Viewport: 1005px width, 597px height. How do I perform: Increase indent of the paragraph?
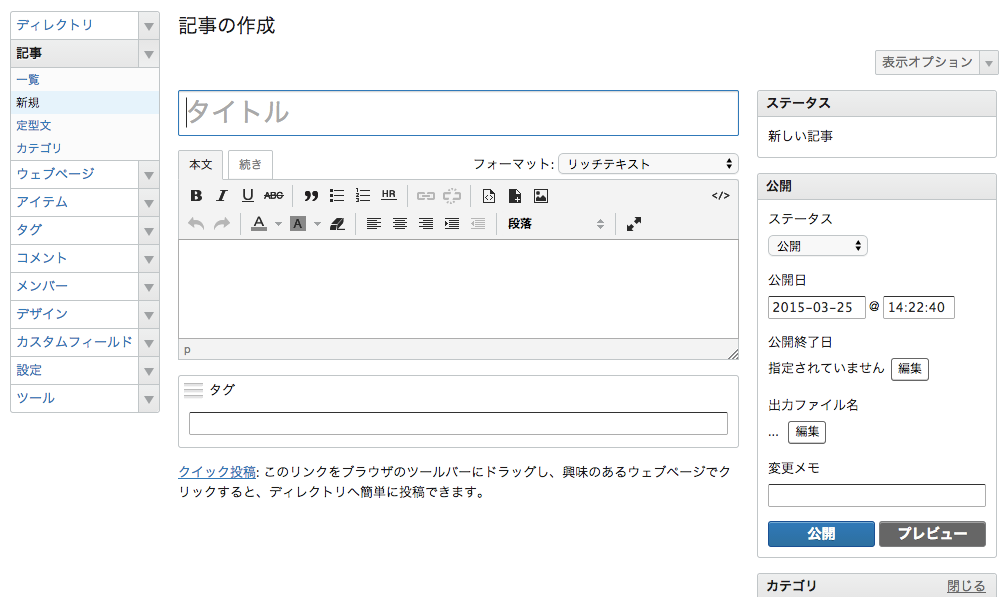tap(452, 224)
